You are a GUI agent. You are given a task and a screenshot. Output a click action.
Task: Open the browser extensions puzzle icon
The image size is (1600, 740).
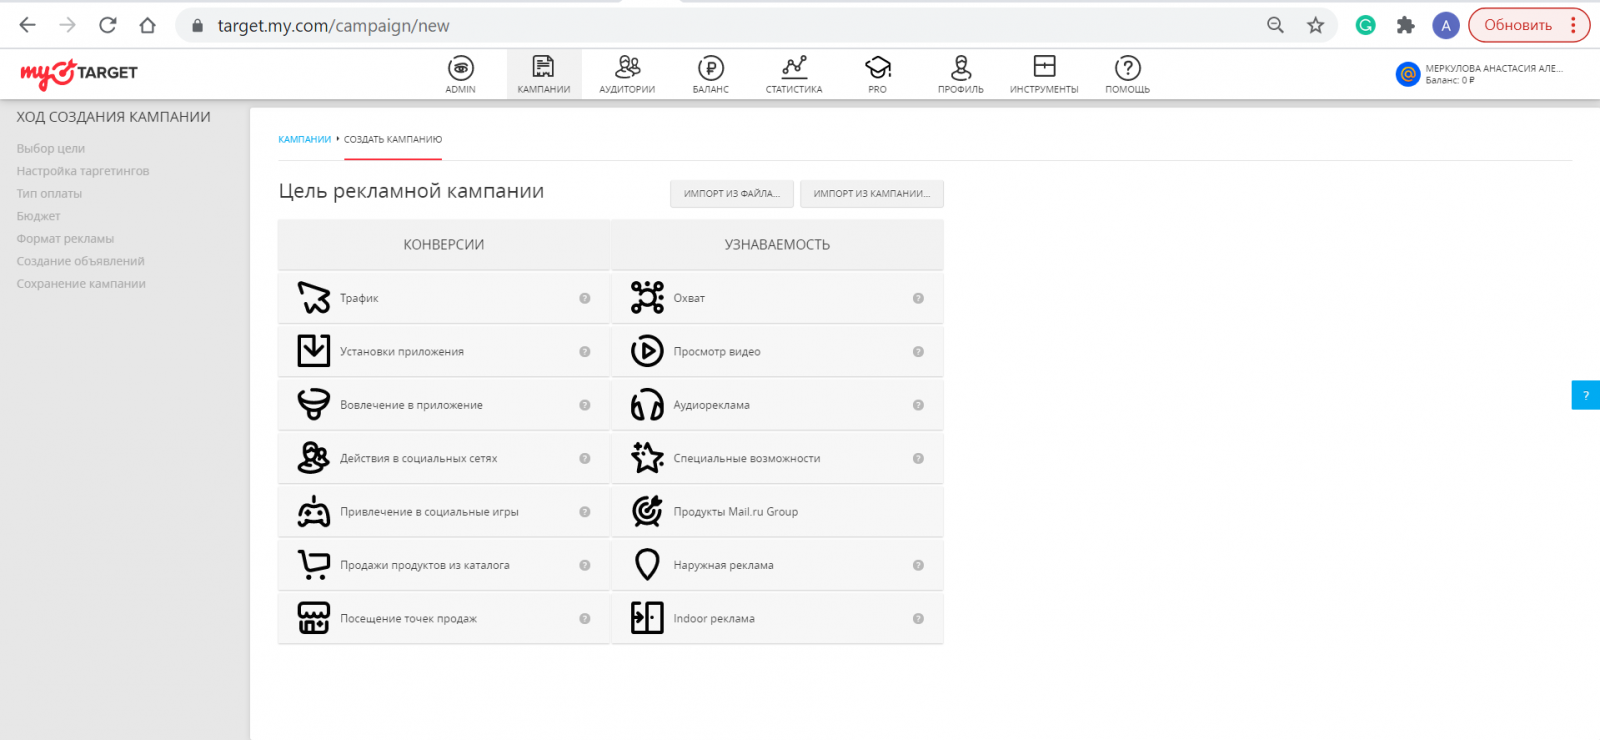coord(1405,25)
